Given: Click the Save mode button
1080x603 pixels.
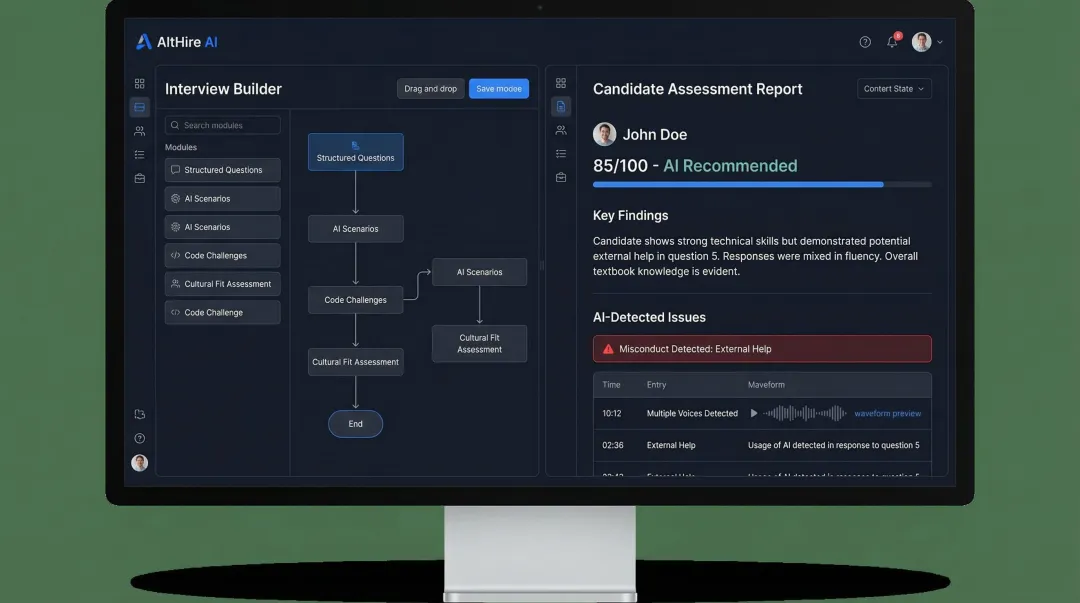Looking at the screenshot, I should pyautogui.click(x=498, y=88).
